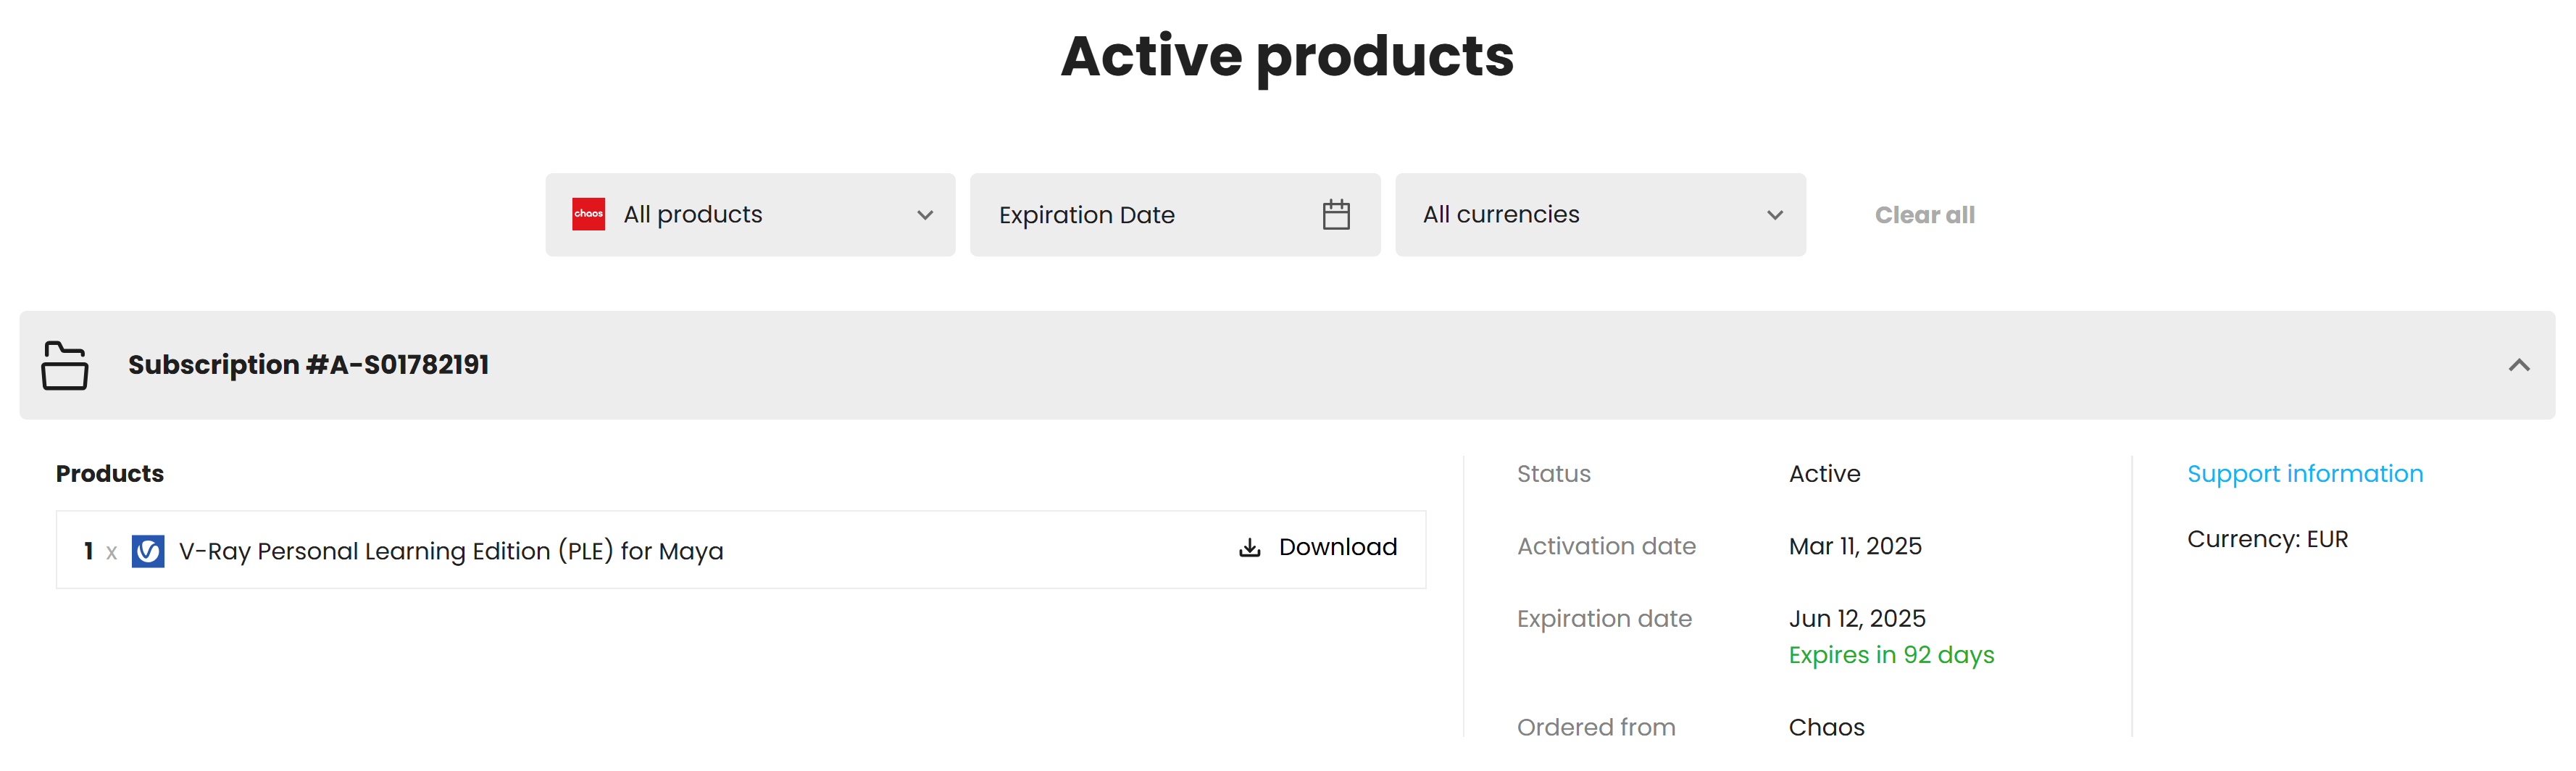This screenshot has height=771, width=2576.
Task: Click the download arrow icon
Action: point(1249,548)
